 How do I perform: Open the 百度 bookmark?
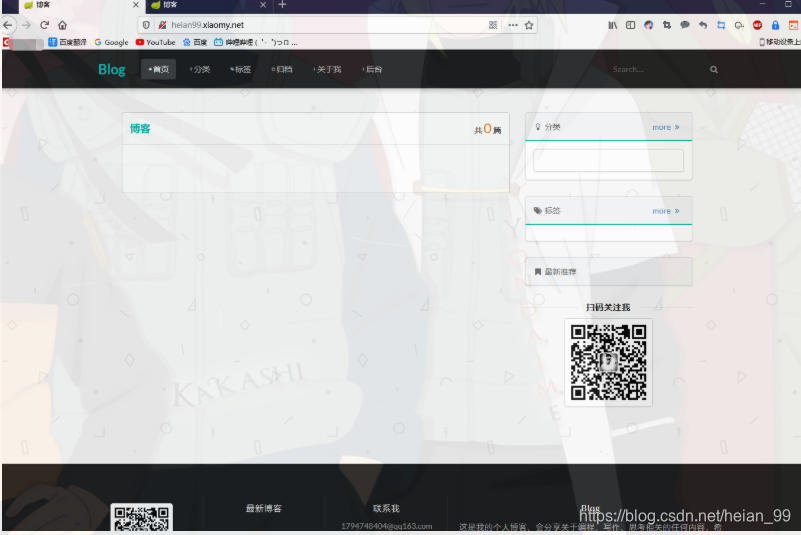pyautogui.click(x=195, y=42)
